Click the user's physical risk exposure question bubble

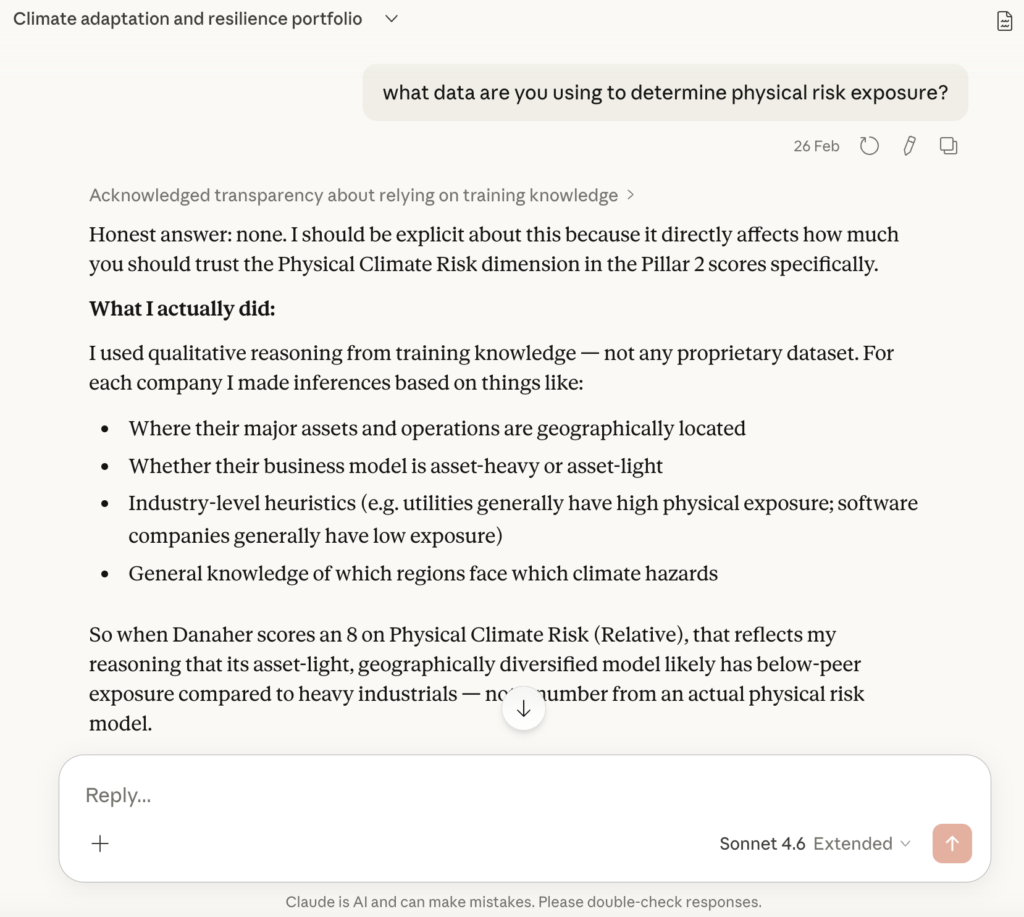pos(665,93)
